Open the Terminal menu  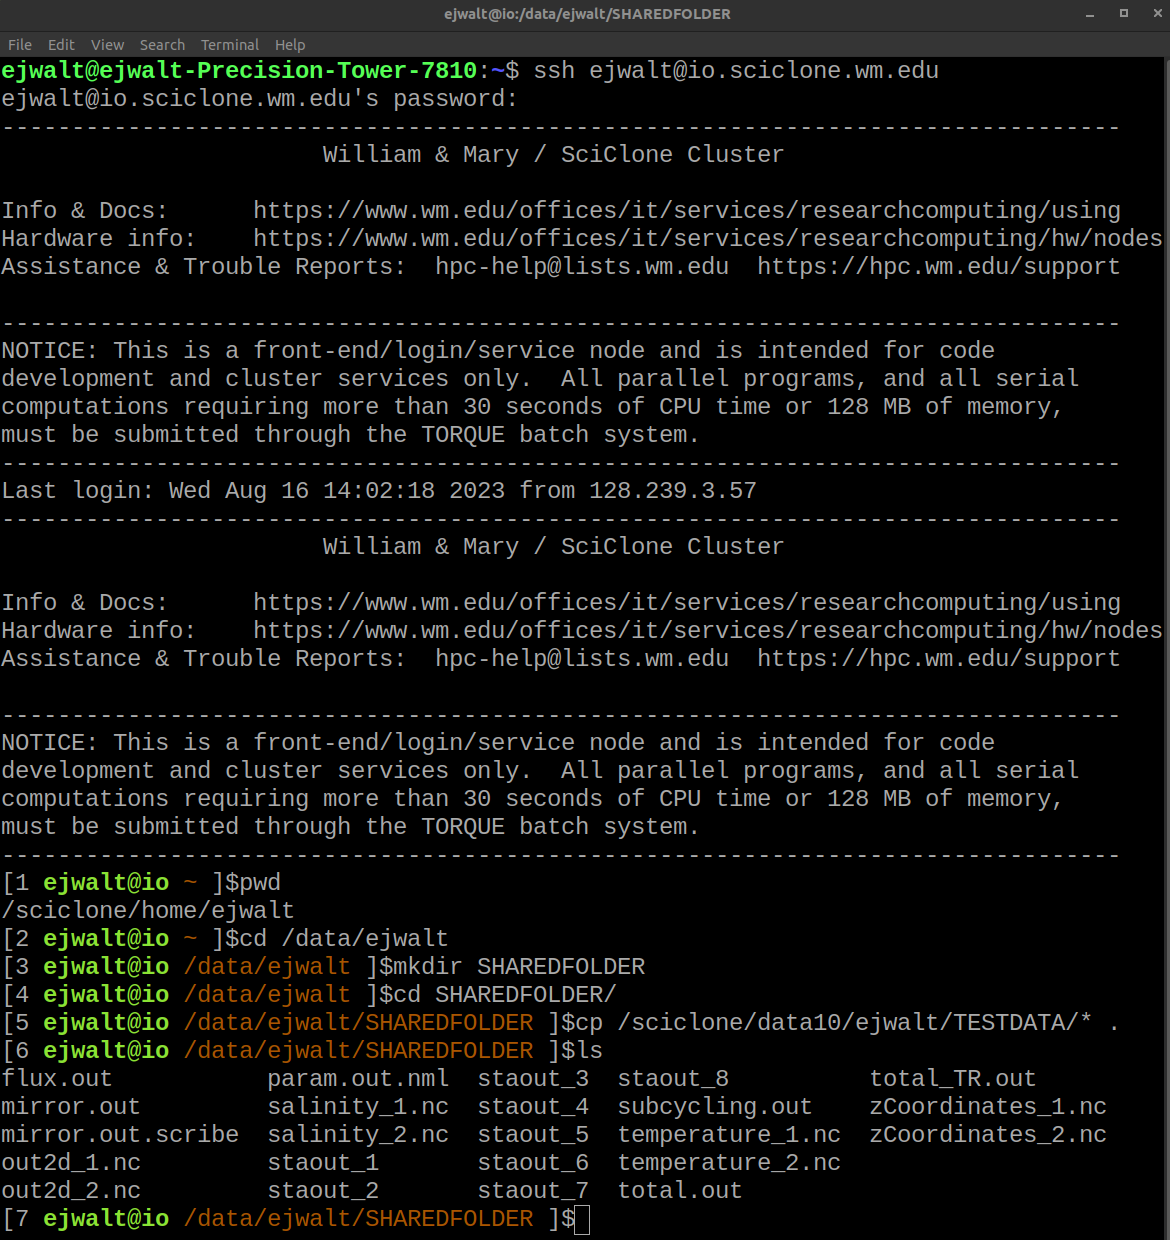point(229,45)
